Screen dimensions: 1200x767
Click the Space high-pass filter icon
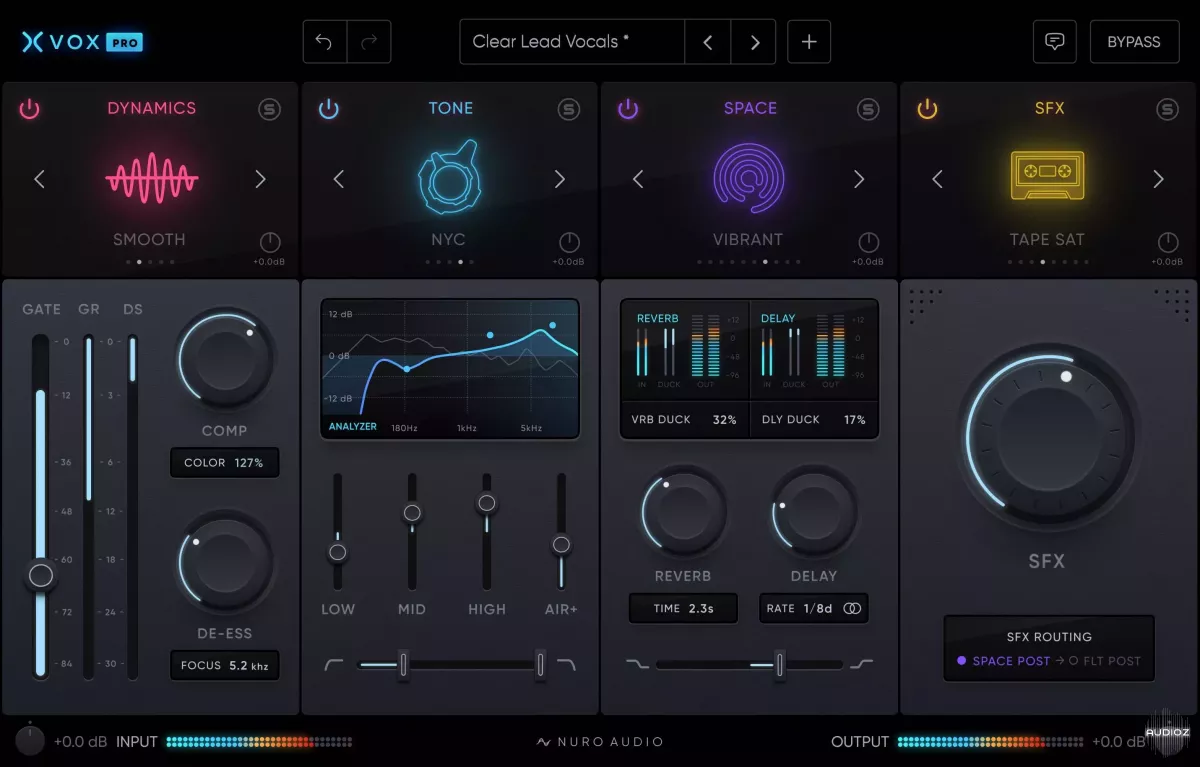click(x=862, y=664)
